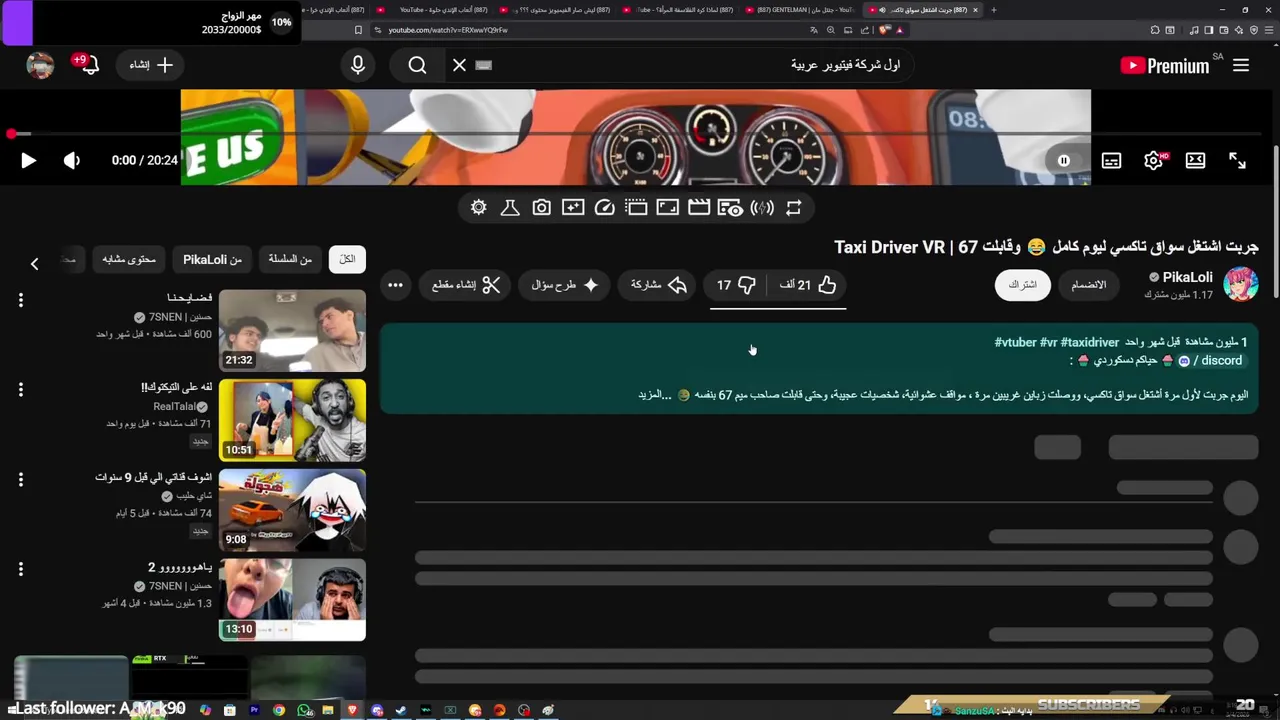The width and height of the screenshot is (1280, 720).
Task: Switch to theater mode view
Action: 1195,160
